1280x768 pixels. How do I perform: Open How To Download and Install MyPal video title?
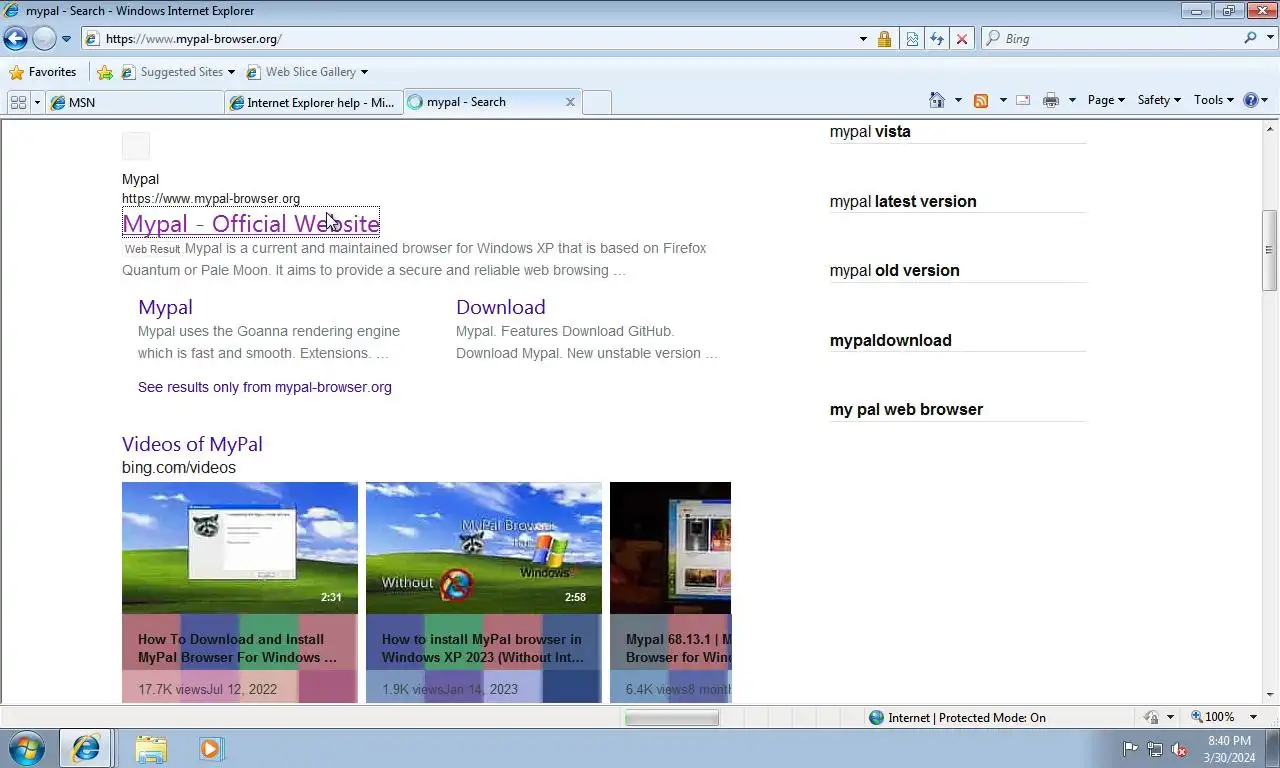pos(237,648)
